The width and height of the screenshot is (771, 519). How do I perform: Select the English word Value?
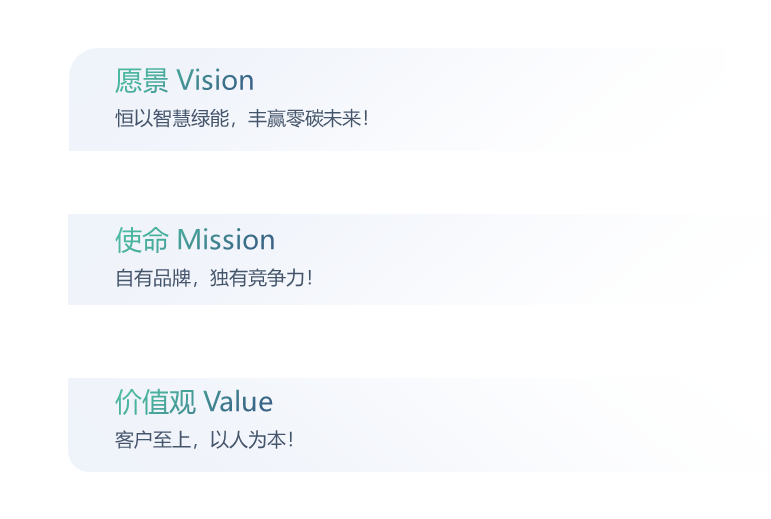pyautogui.click(x=238, y=402)
